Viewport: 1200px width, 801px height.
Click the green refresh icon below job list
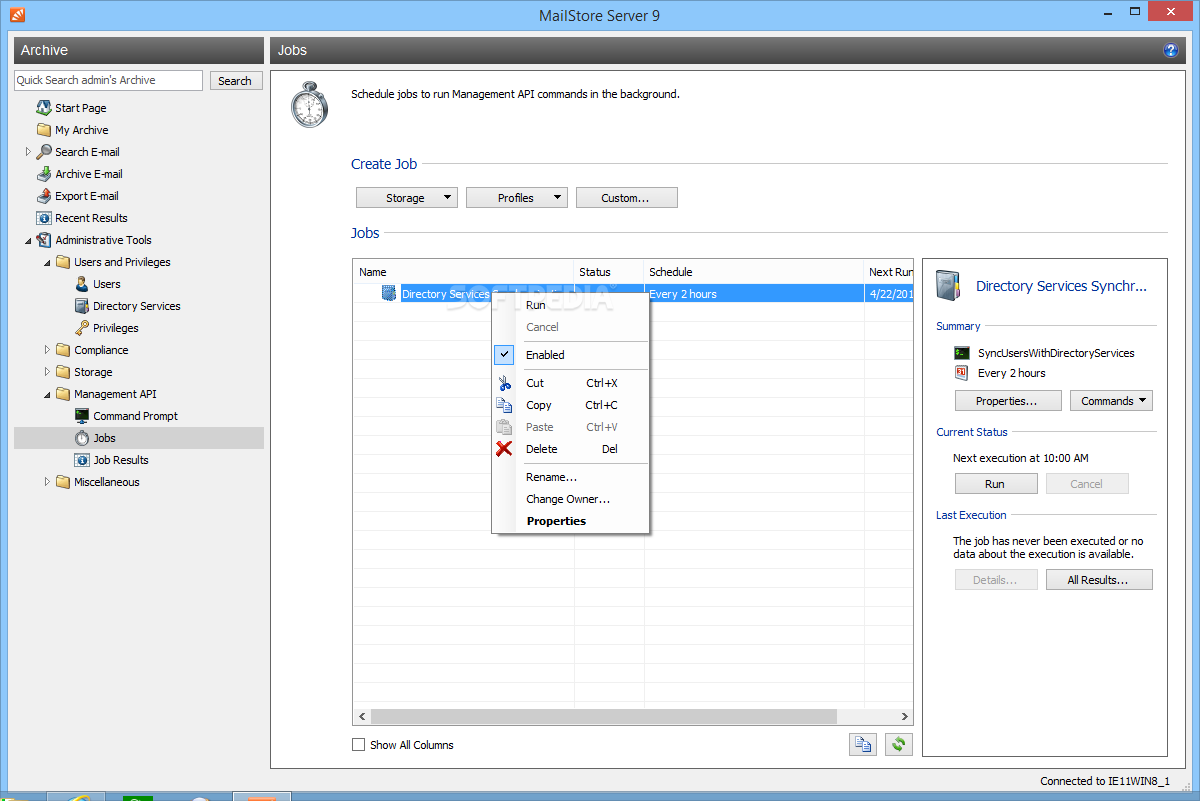899,744
